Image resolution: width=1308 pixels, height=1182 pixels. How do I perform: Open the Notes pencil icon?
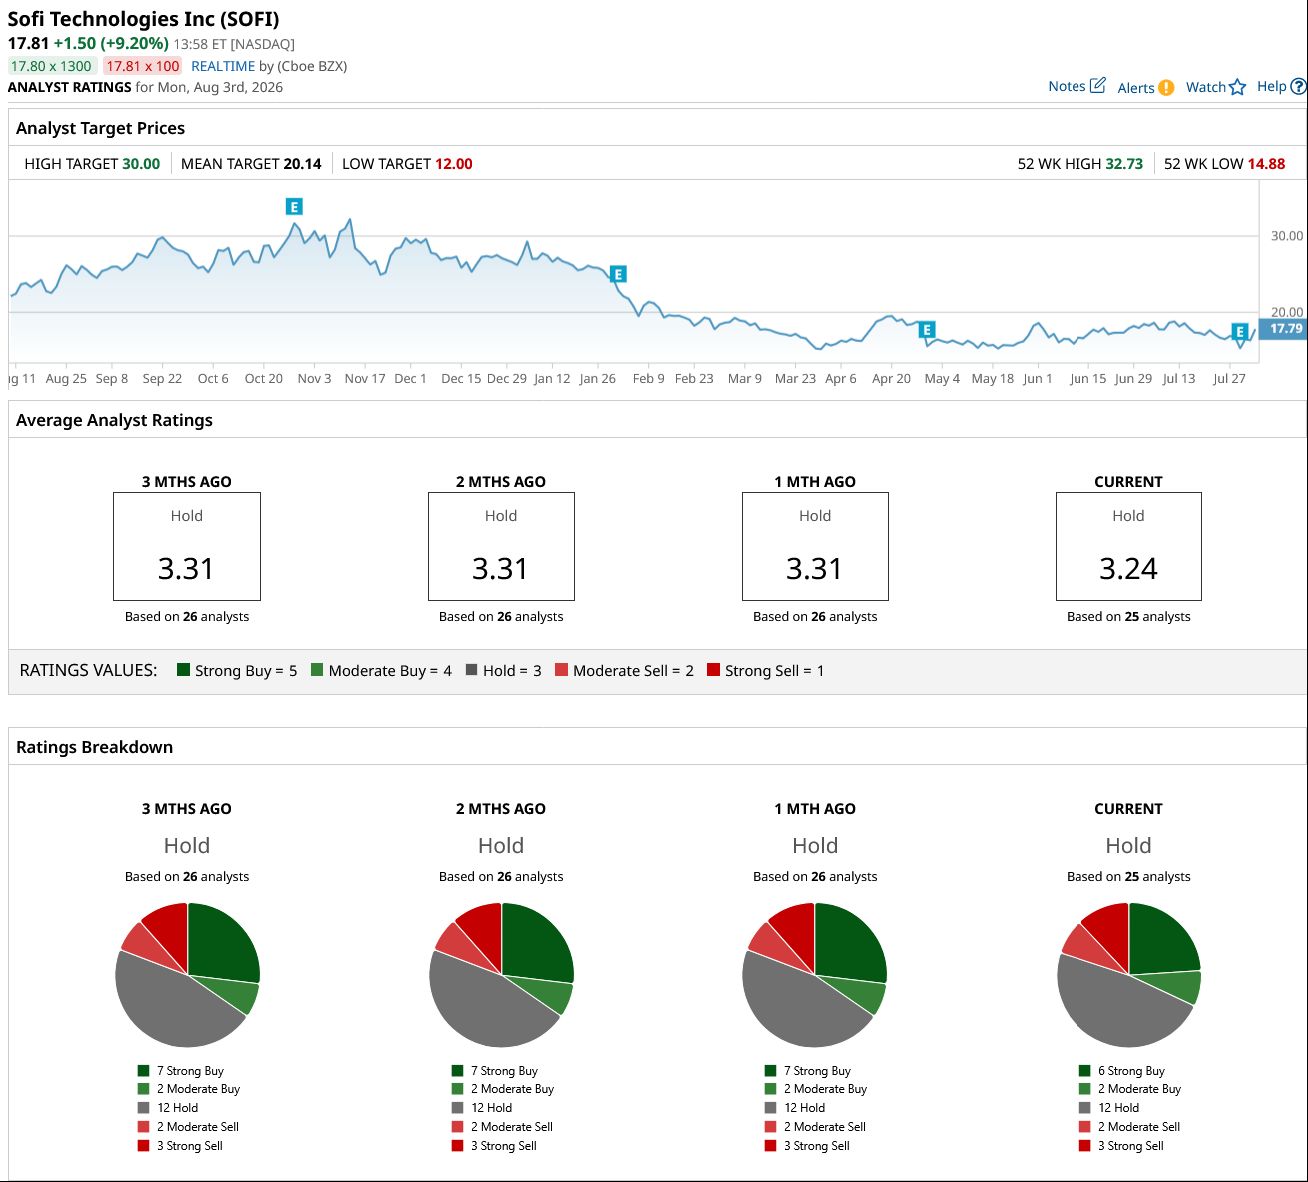click(1097, 86)
